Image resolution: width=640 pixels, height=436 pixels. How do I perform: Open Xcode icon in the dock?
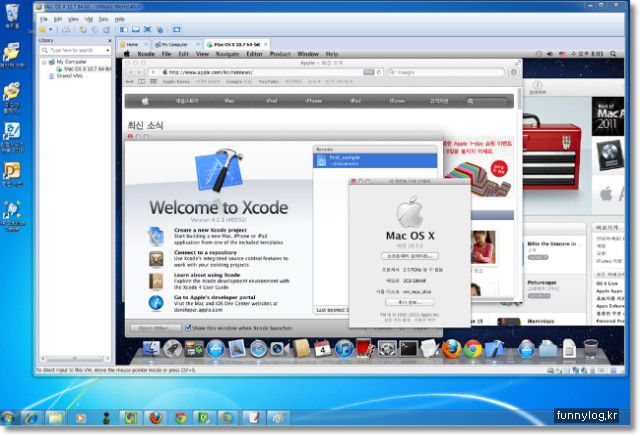coord(494,349)
